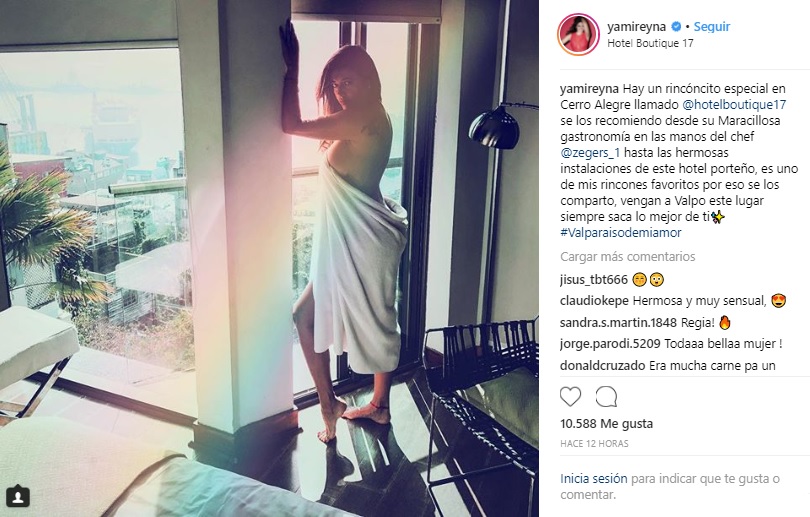Open the @zegers_1 mention
The image size is (810, 517).
(x=590, y=153)
